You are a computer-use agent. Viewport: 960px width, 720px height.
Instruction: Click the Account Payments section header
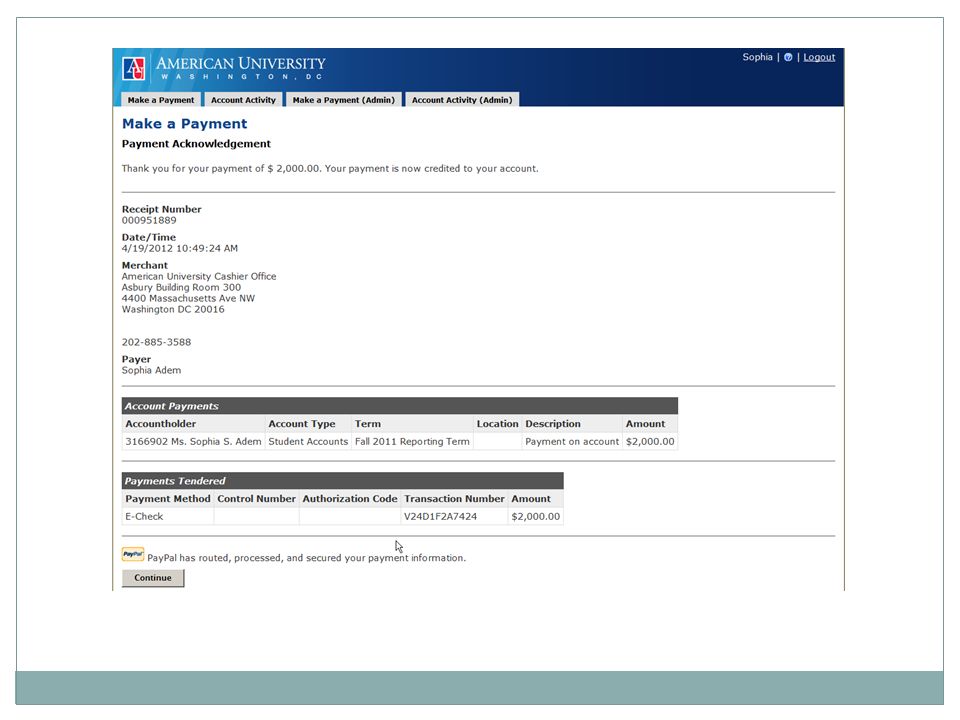(x=400, y=406)
